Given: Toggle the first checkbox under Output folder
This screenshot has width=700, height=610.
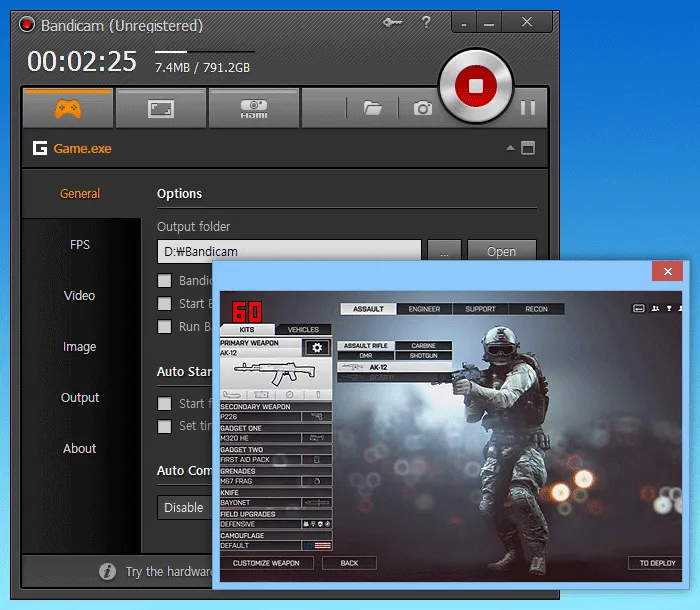Looking at the screenshot, I should click(x=165, y=281).
